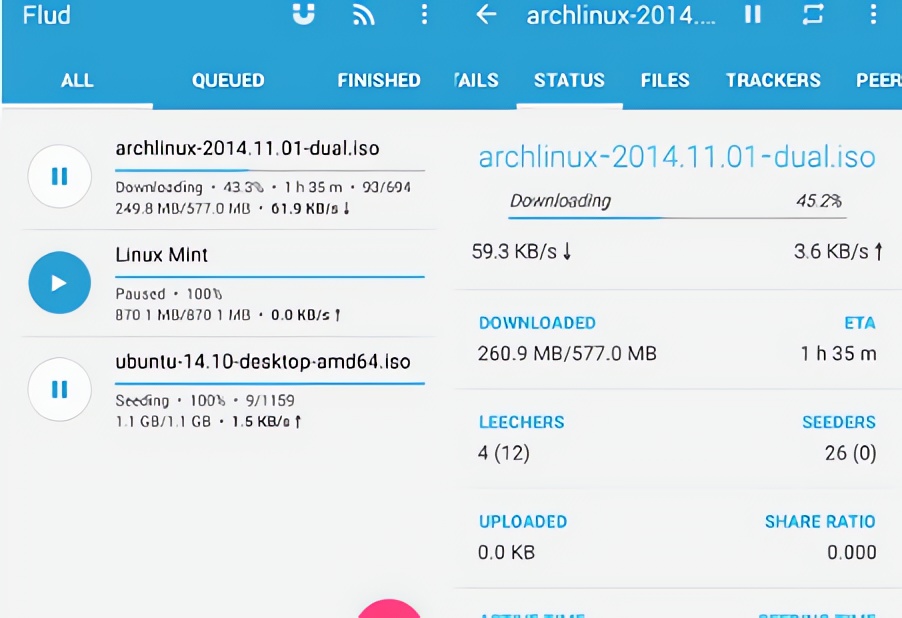Open ubuntu-14.10-desktop-amd64.iso torrent entry
The image size is (902, 618).
(x=263, y=362)
